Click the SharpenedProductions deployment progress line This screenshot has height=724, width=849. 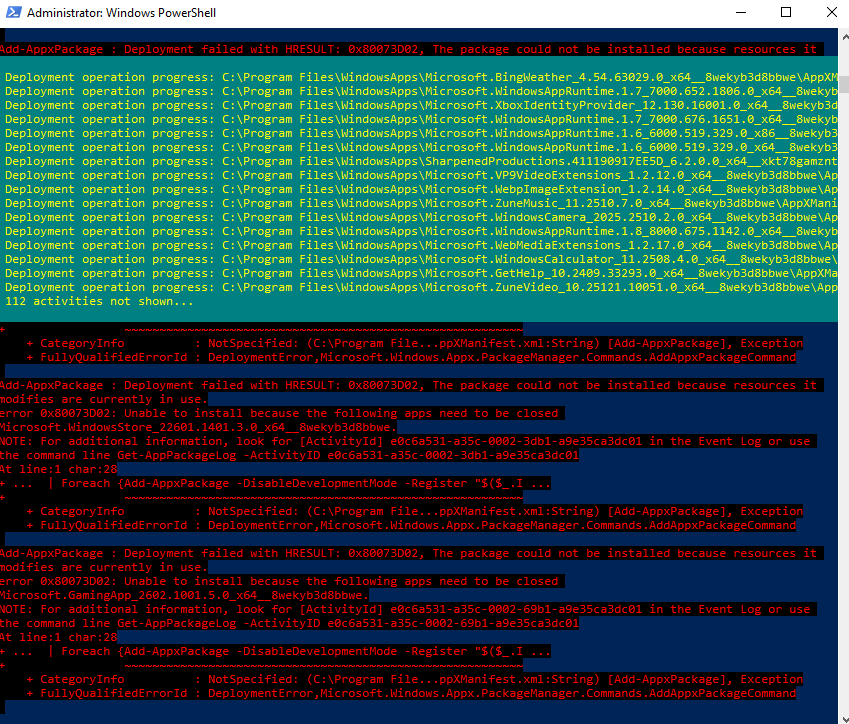421,161
